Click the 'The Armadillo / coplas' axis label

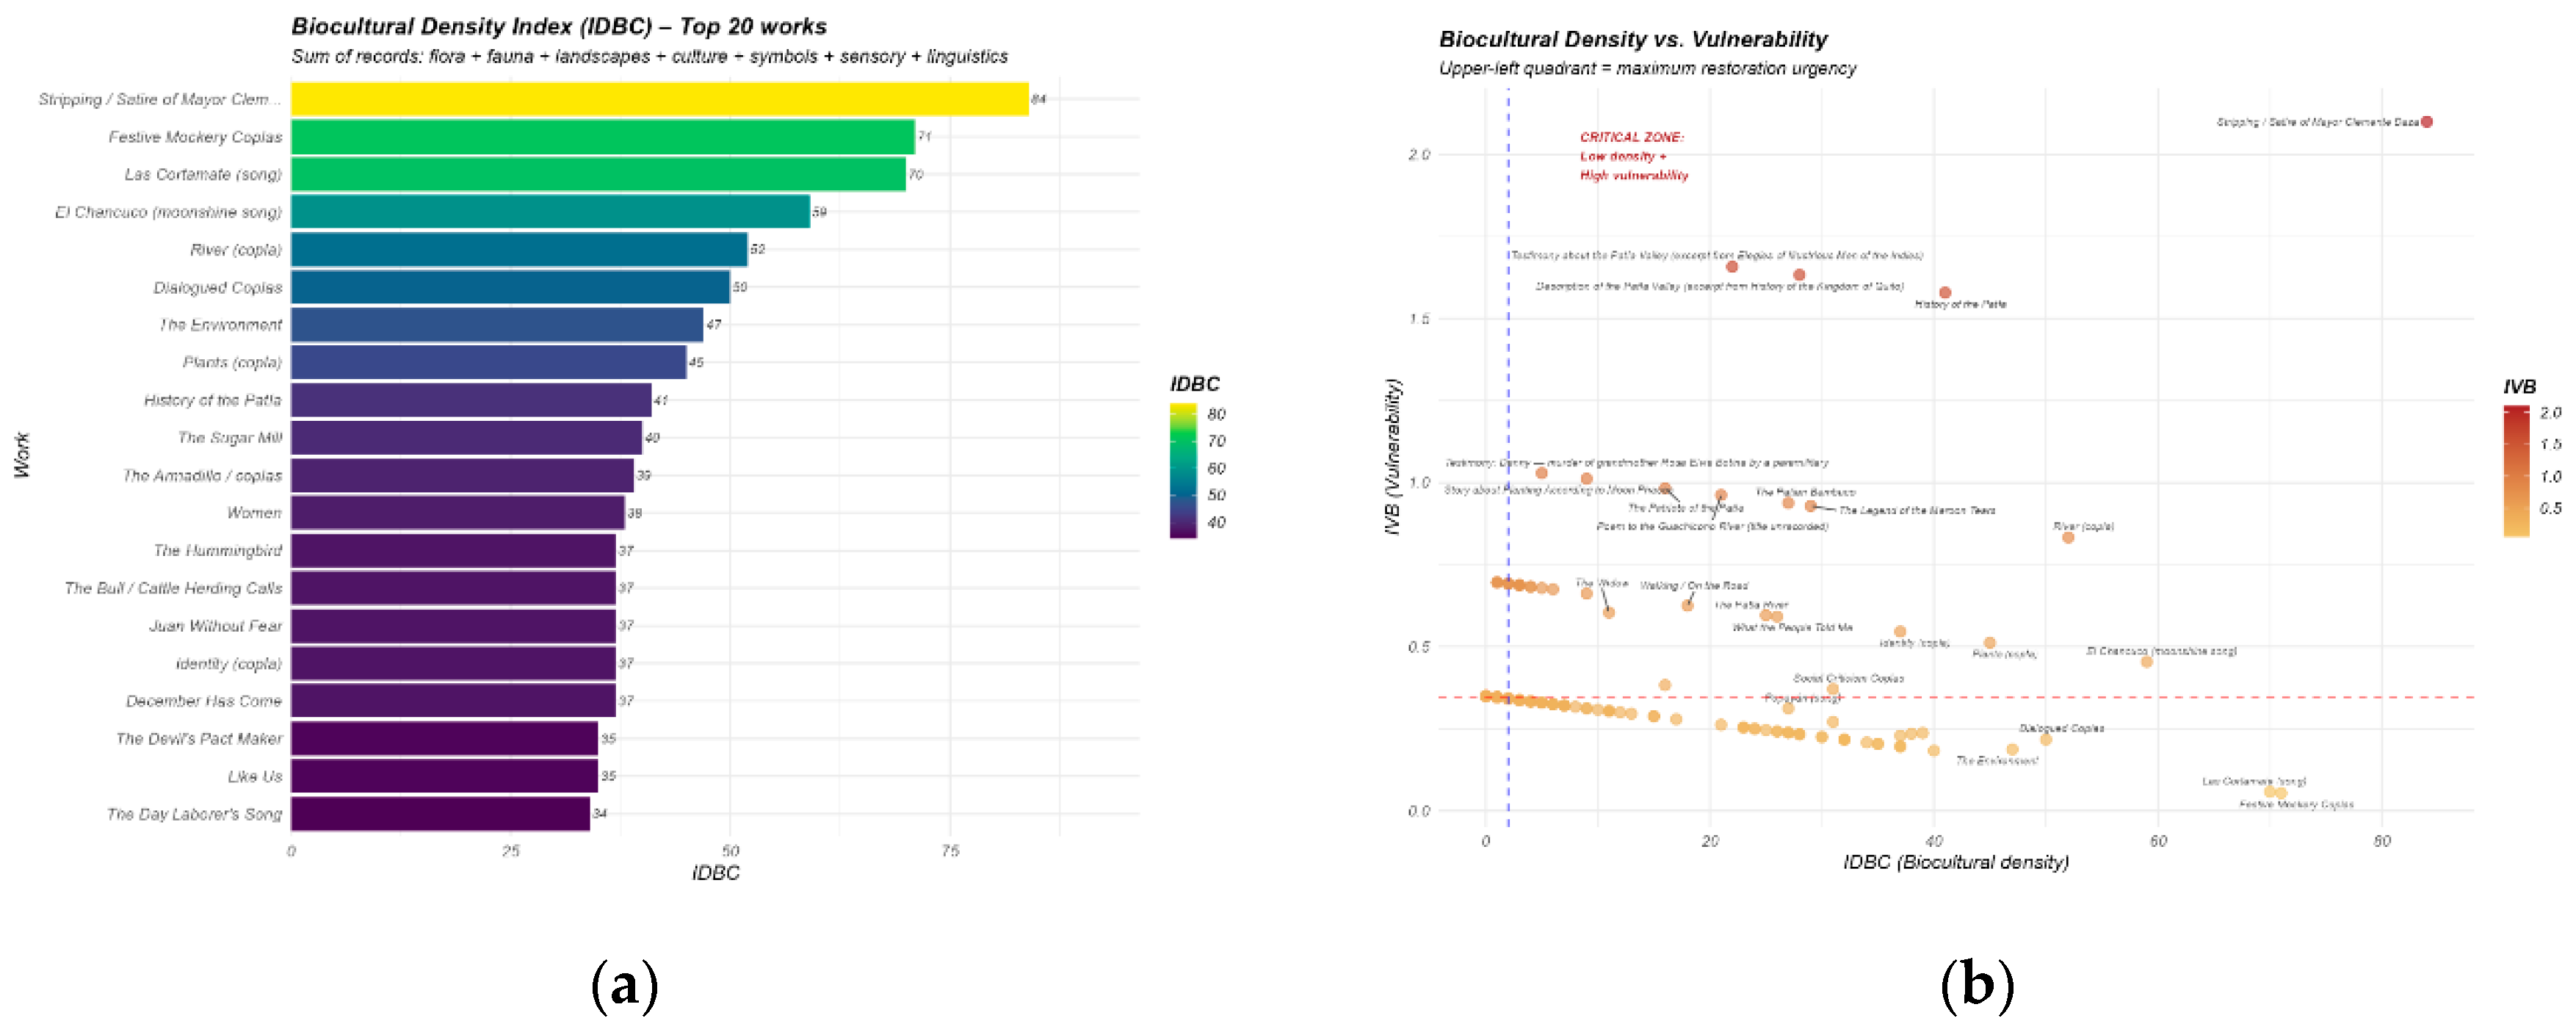click(x=202, y=476)
